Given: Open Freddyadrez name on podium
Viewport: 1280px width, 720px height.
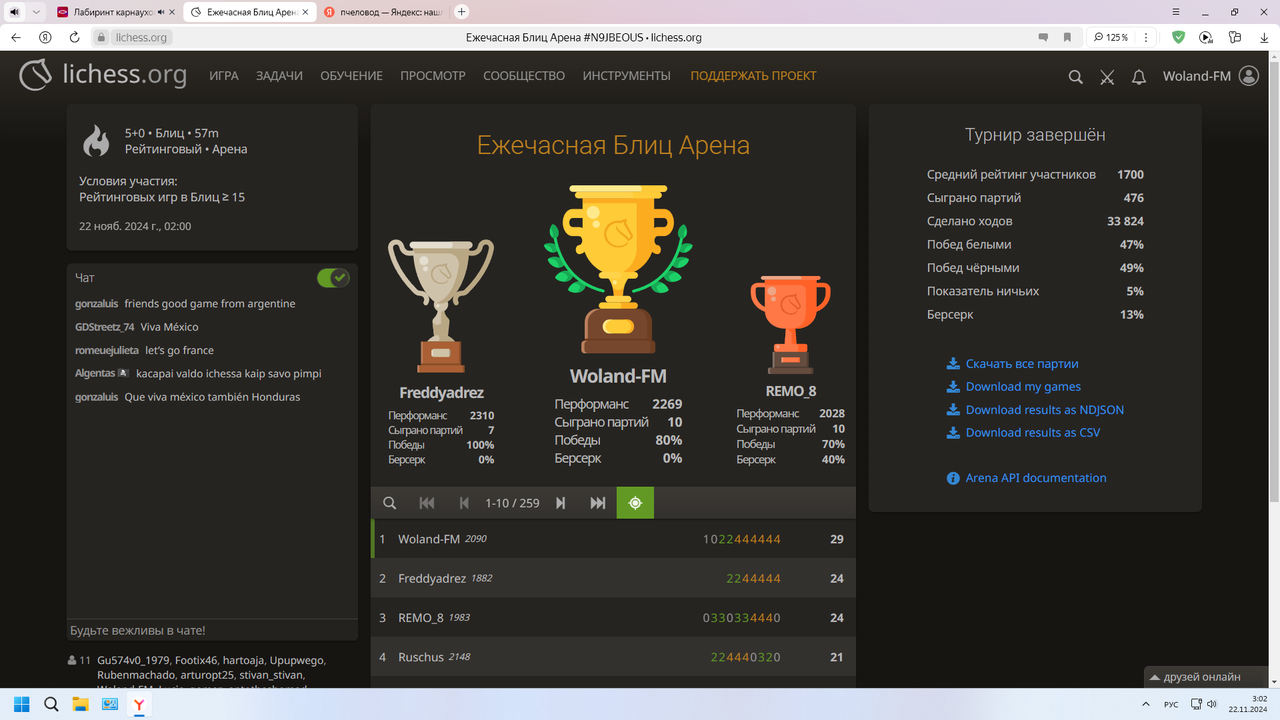Looking at the screenshot, I should click(x=441, y=393).
